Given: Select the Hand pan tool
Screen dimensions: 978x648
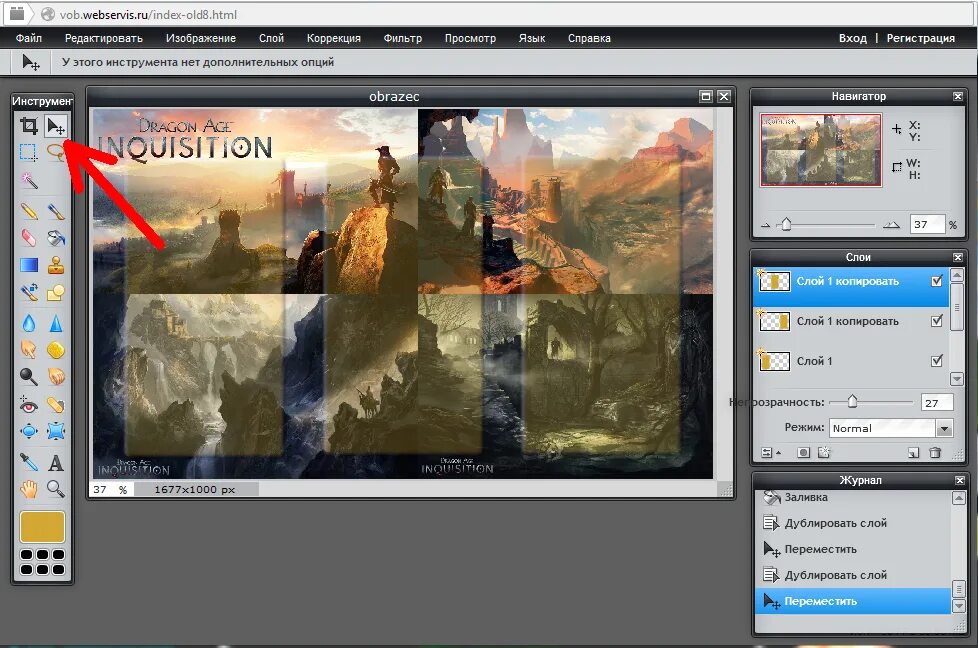Looking at the screenshot, I should click(29, 488).
